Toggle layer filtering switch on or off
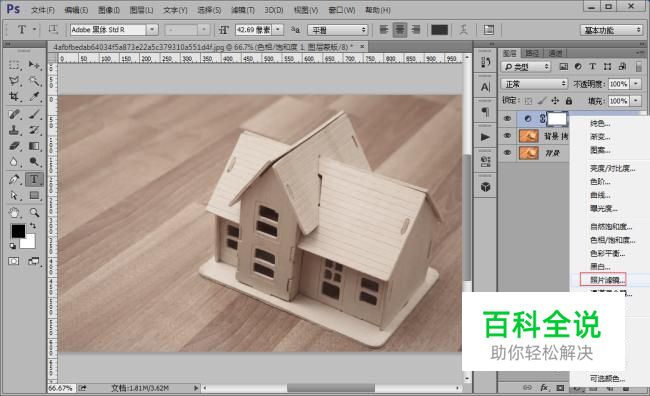 (639, 66)
